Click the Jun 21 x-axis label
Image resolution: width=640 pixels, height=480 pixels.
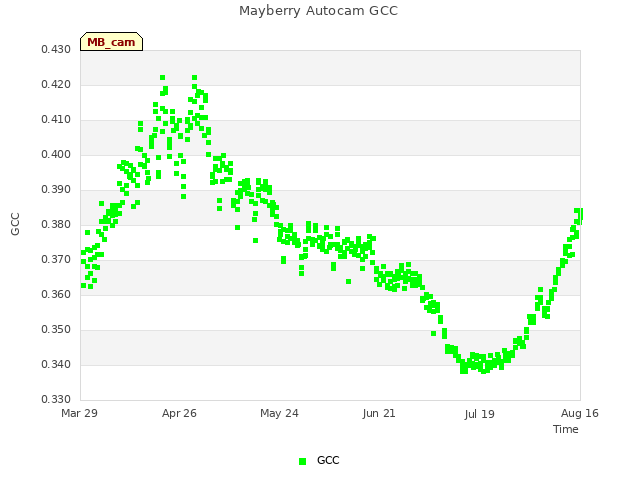tap(379, 413)
